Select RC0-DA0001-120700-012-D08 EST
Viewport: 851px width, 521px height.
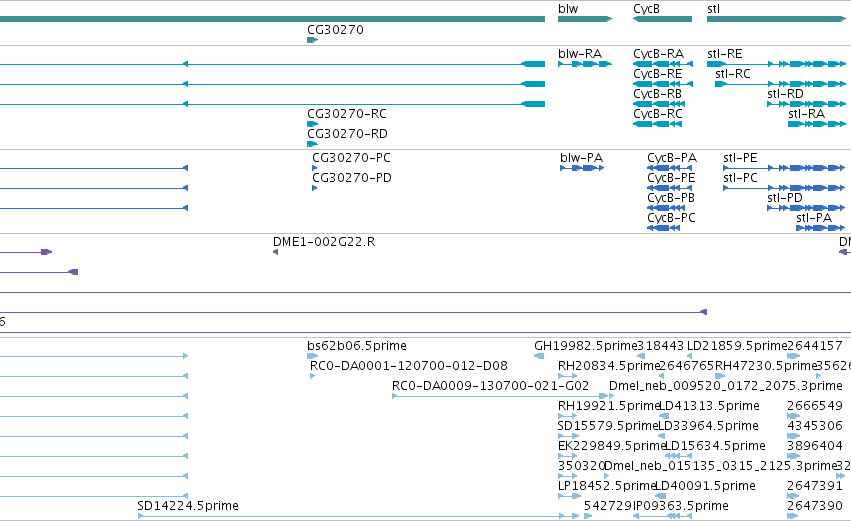click(312, 376)
